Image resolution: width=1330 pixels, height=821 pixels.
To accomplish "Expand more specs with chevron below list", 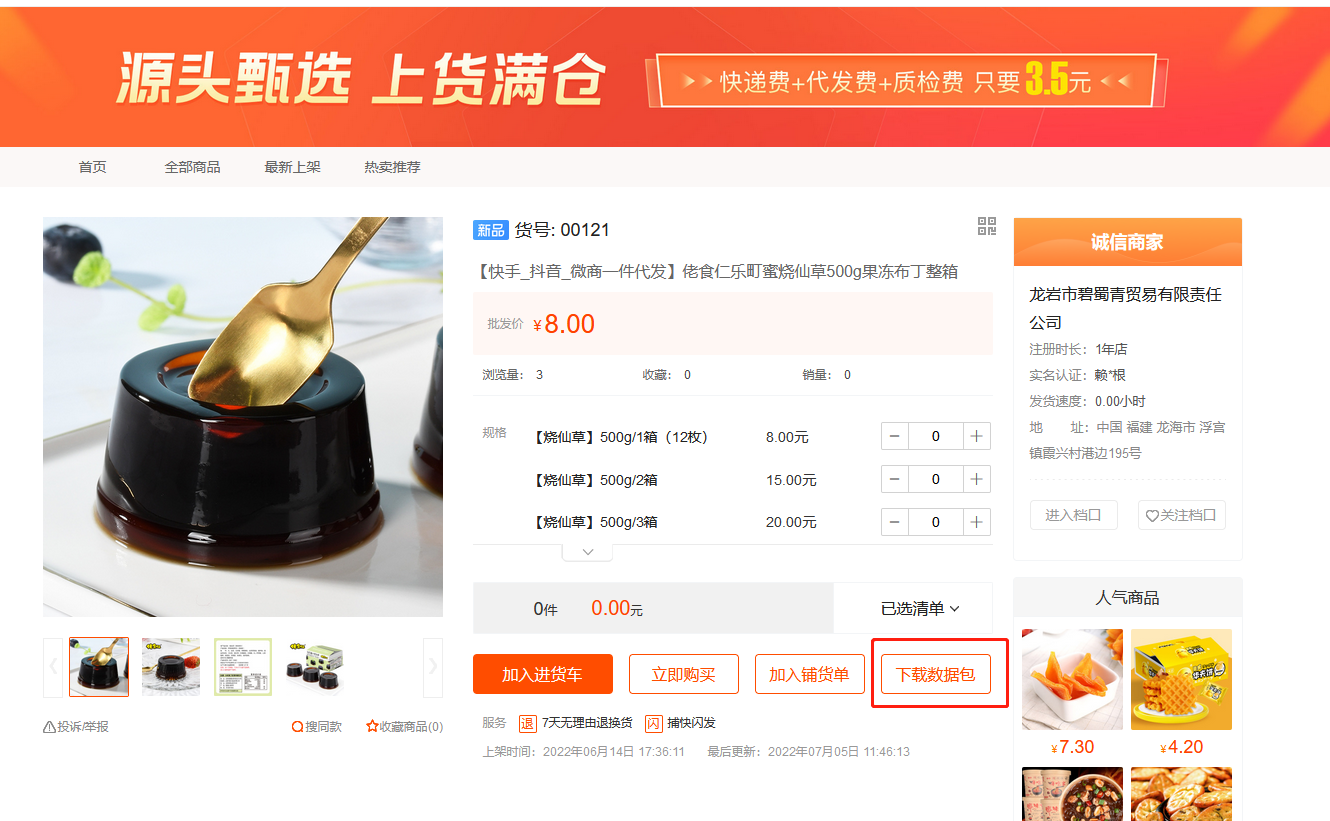I will point(588,551).
